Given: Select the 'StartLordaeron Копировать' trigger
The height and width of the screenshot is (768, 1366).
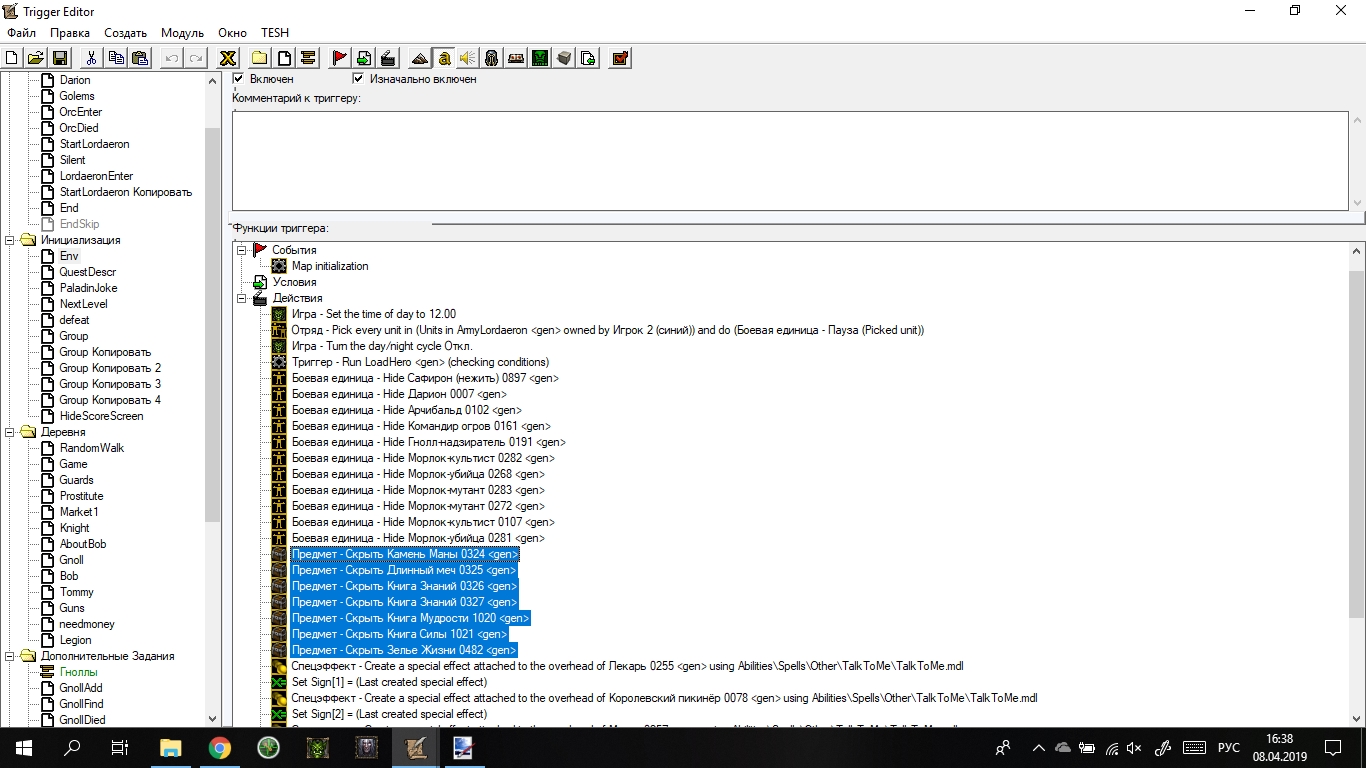Looking at the screenshot, I should (126, 192).
